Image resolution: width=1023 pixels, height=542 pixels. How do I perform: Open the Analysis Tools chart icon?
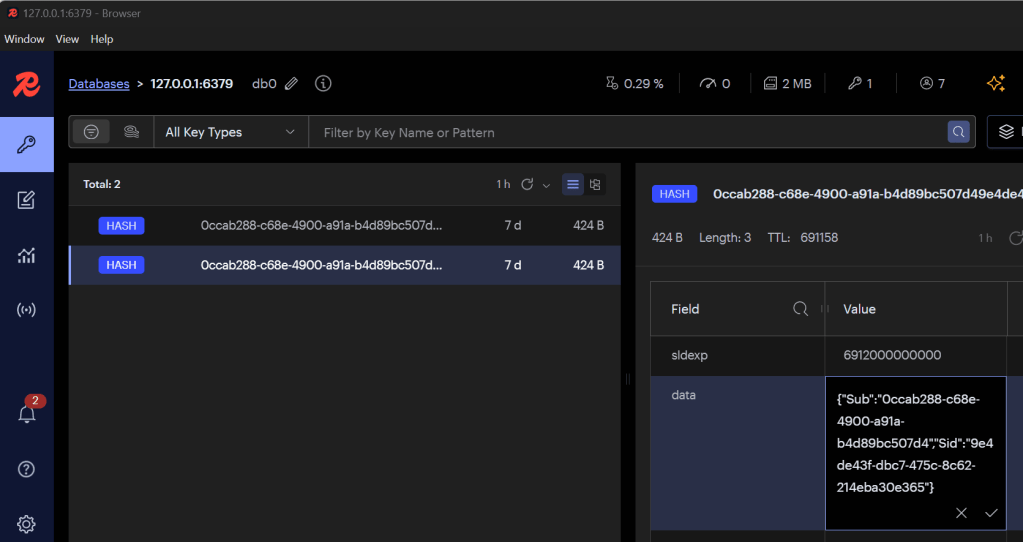(x=27, y=256)
